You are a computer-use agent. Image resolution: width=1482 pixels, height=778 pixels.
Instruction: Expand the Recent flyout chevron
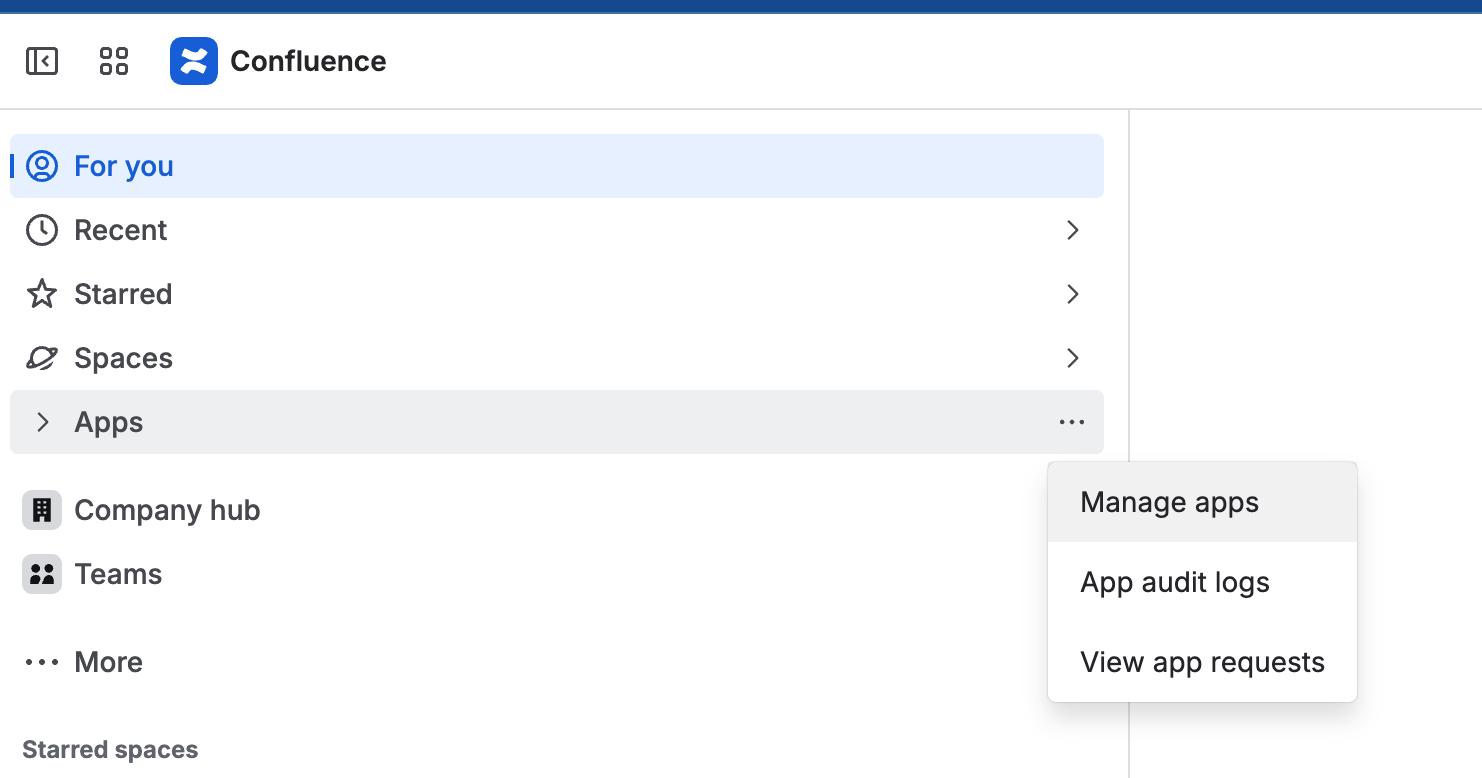[x=1072, y=230]
